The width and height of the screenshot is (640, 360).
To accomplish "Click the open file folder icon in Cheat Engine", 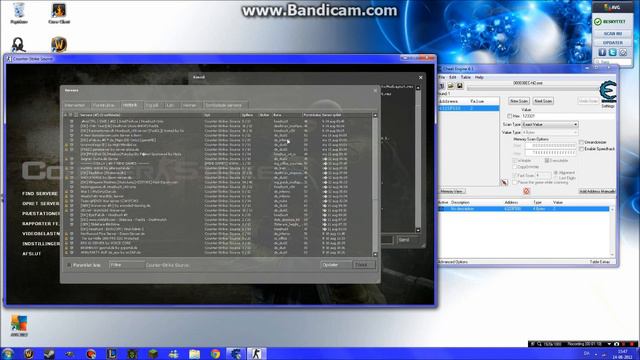I will tap(451, 86).
